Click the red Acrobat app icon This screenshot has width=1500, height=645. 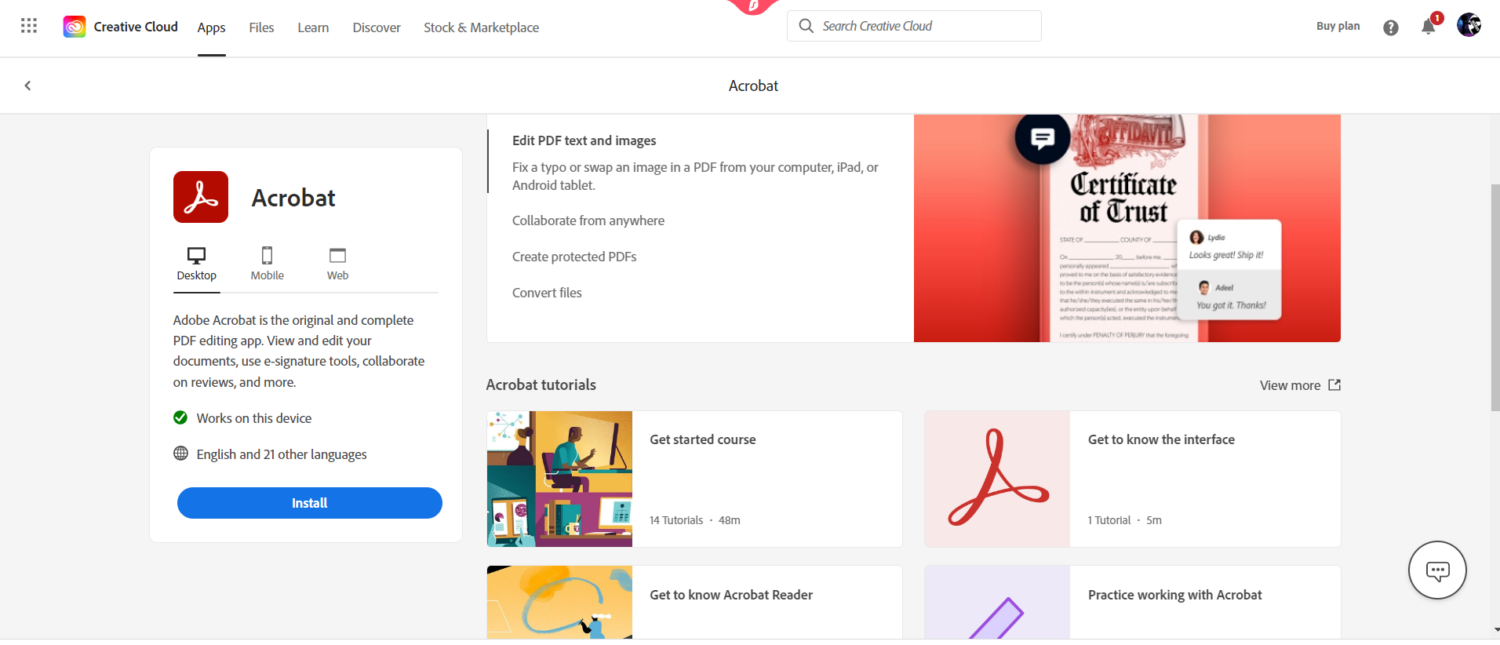201,197
